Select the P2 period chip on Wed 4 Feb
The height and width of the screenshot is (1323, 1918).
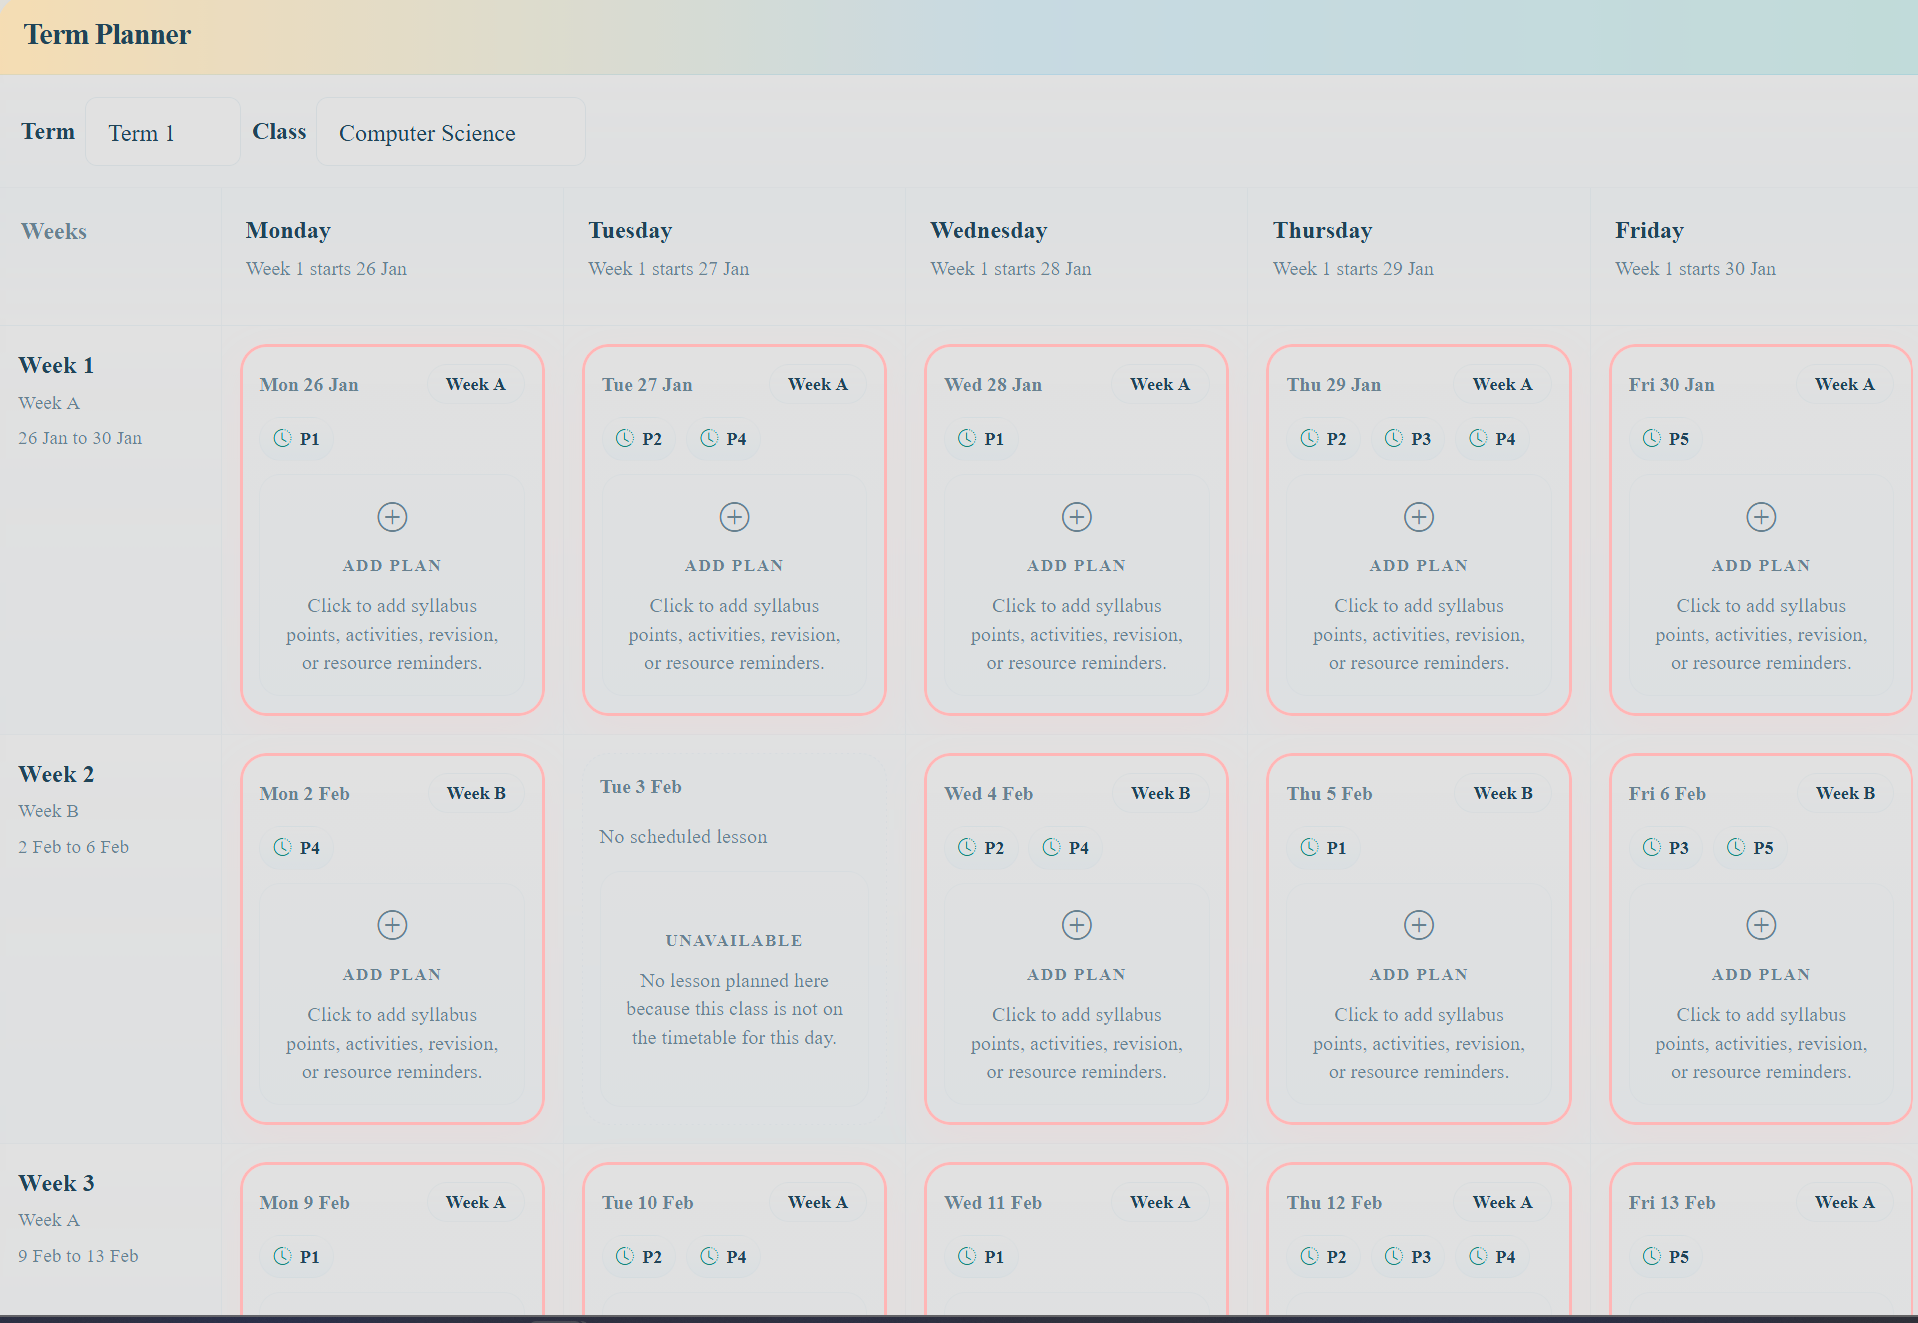981,847
